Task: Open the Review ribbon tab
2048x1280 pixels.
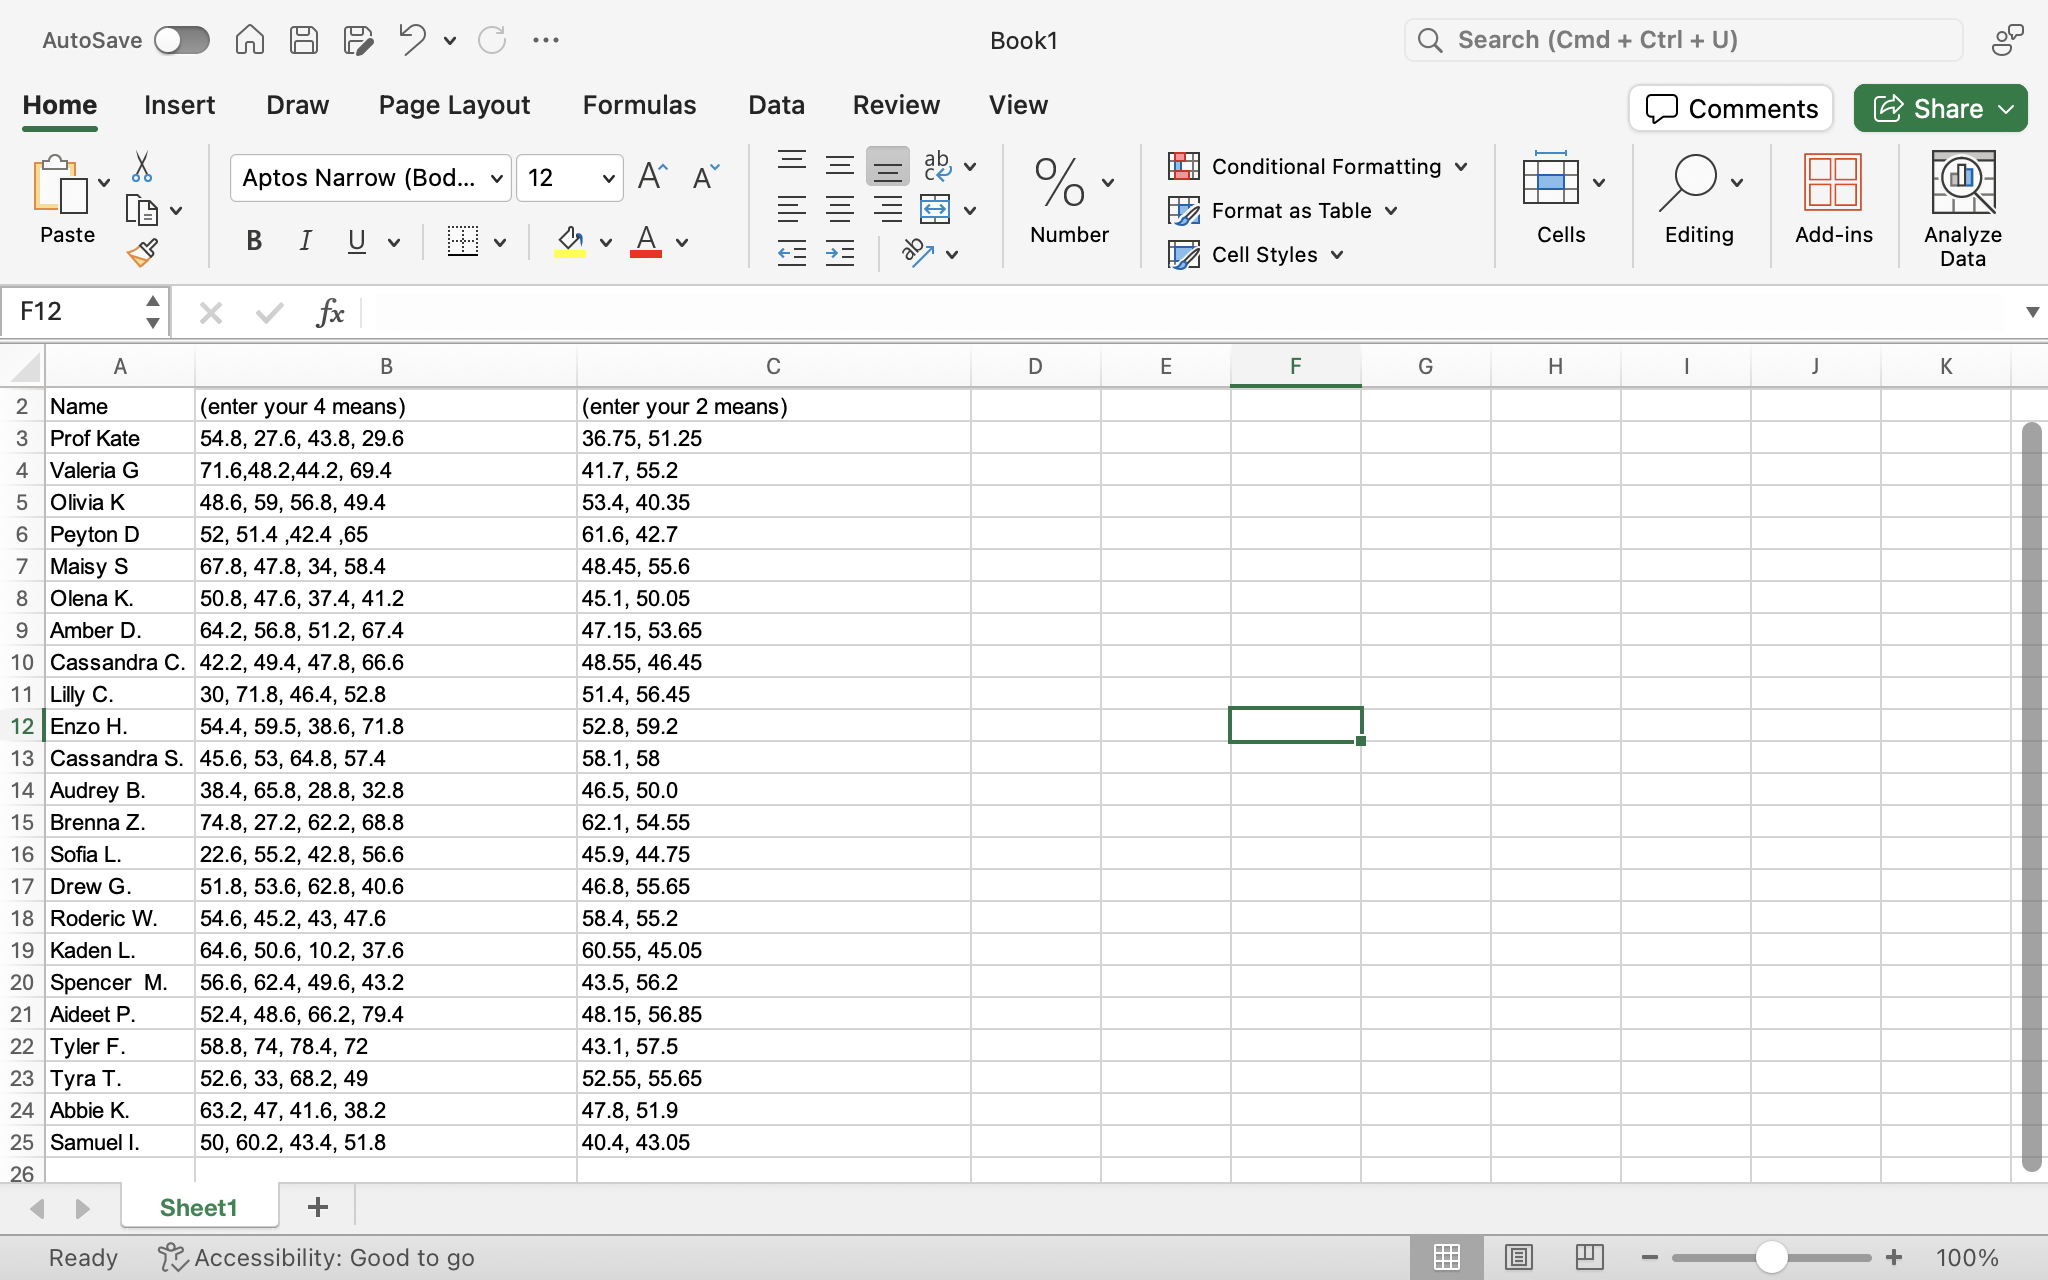Action: [895, 104]
